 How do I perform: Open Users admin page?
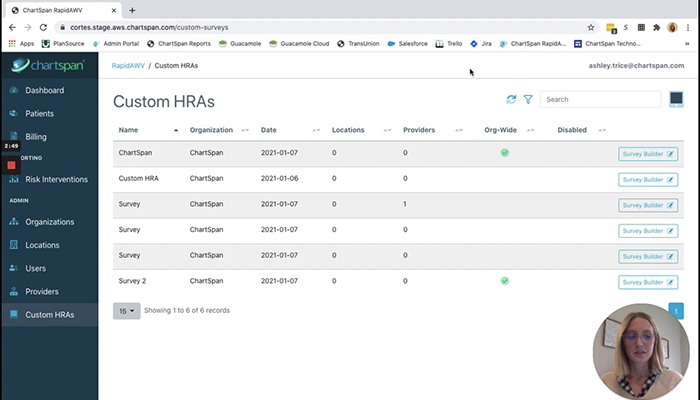(x=35, y=268)
